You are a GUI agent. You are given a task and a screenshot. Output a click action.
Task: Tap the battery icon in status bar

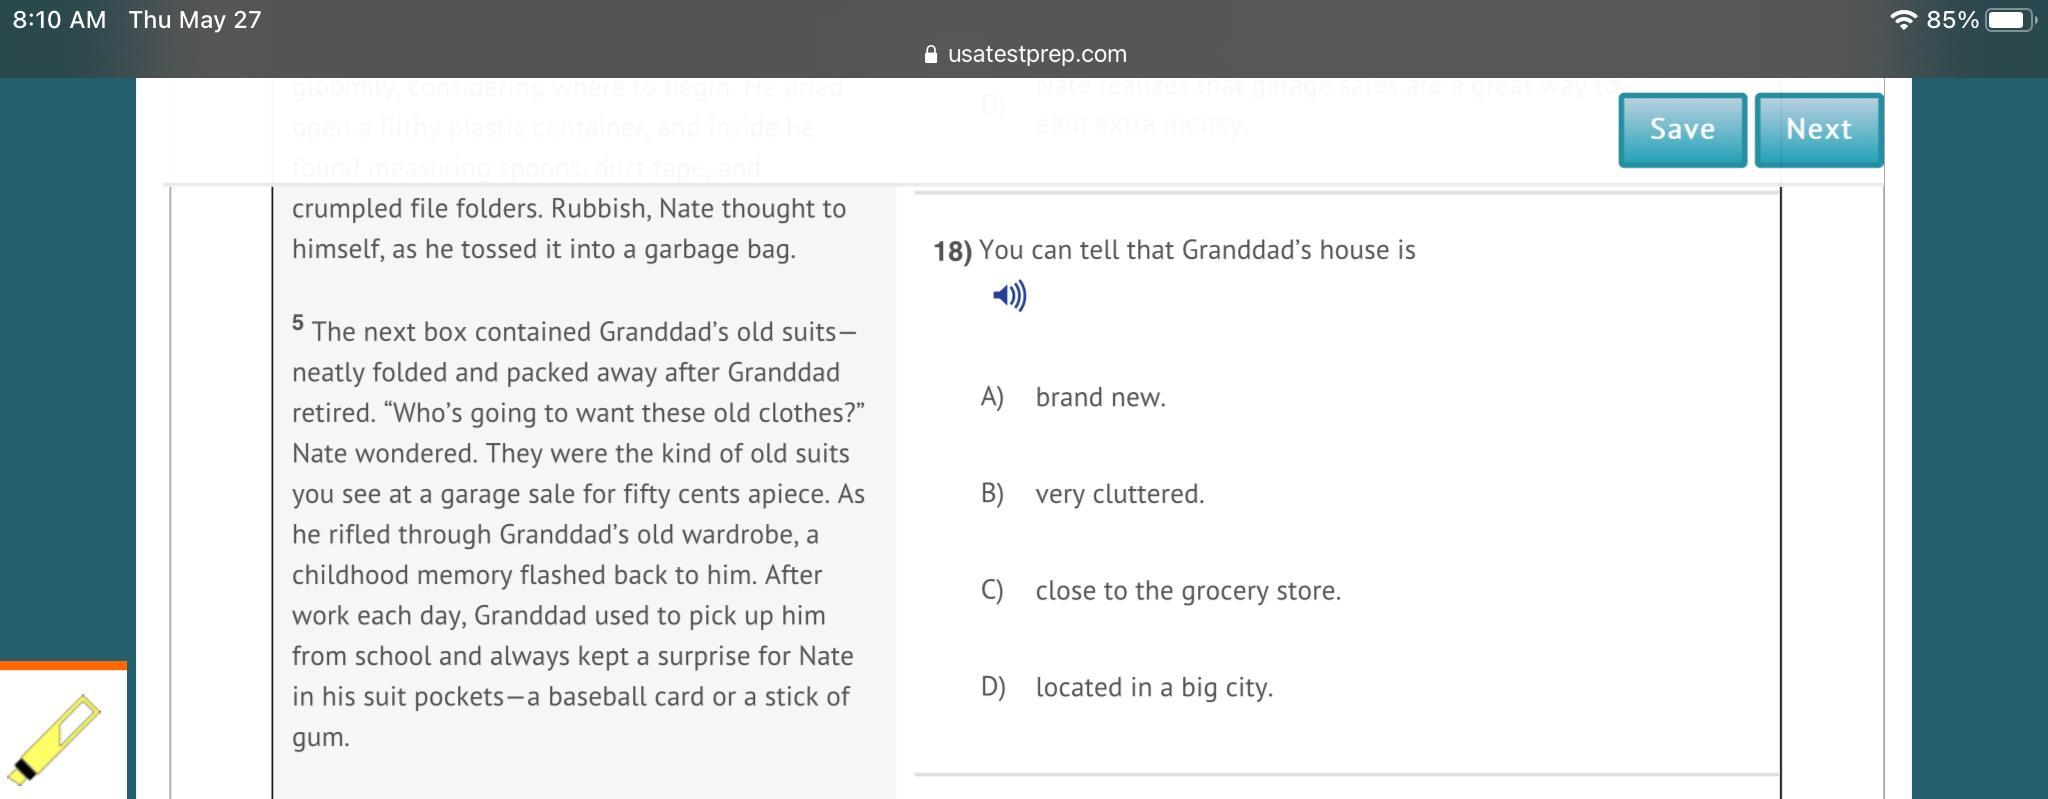pyautogui.click(x=2011, y=20)
